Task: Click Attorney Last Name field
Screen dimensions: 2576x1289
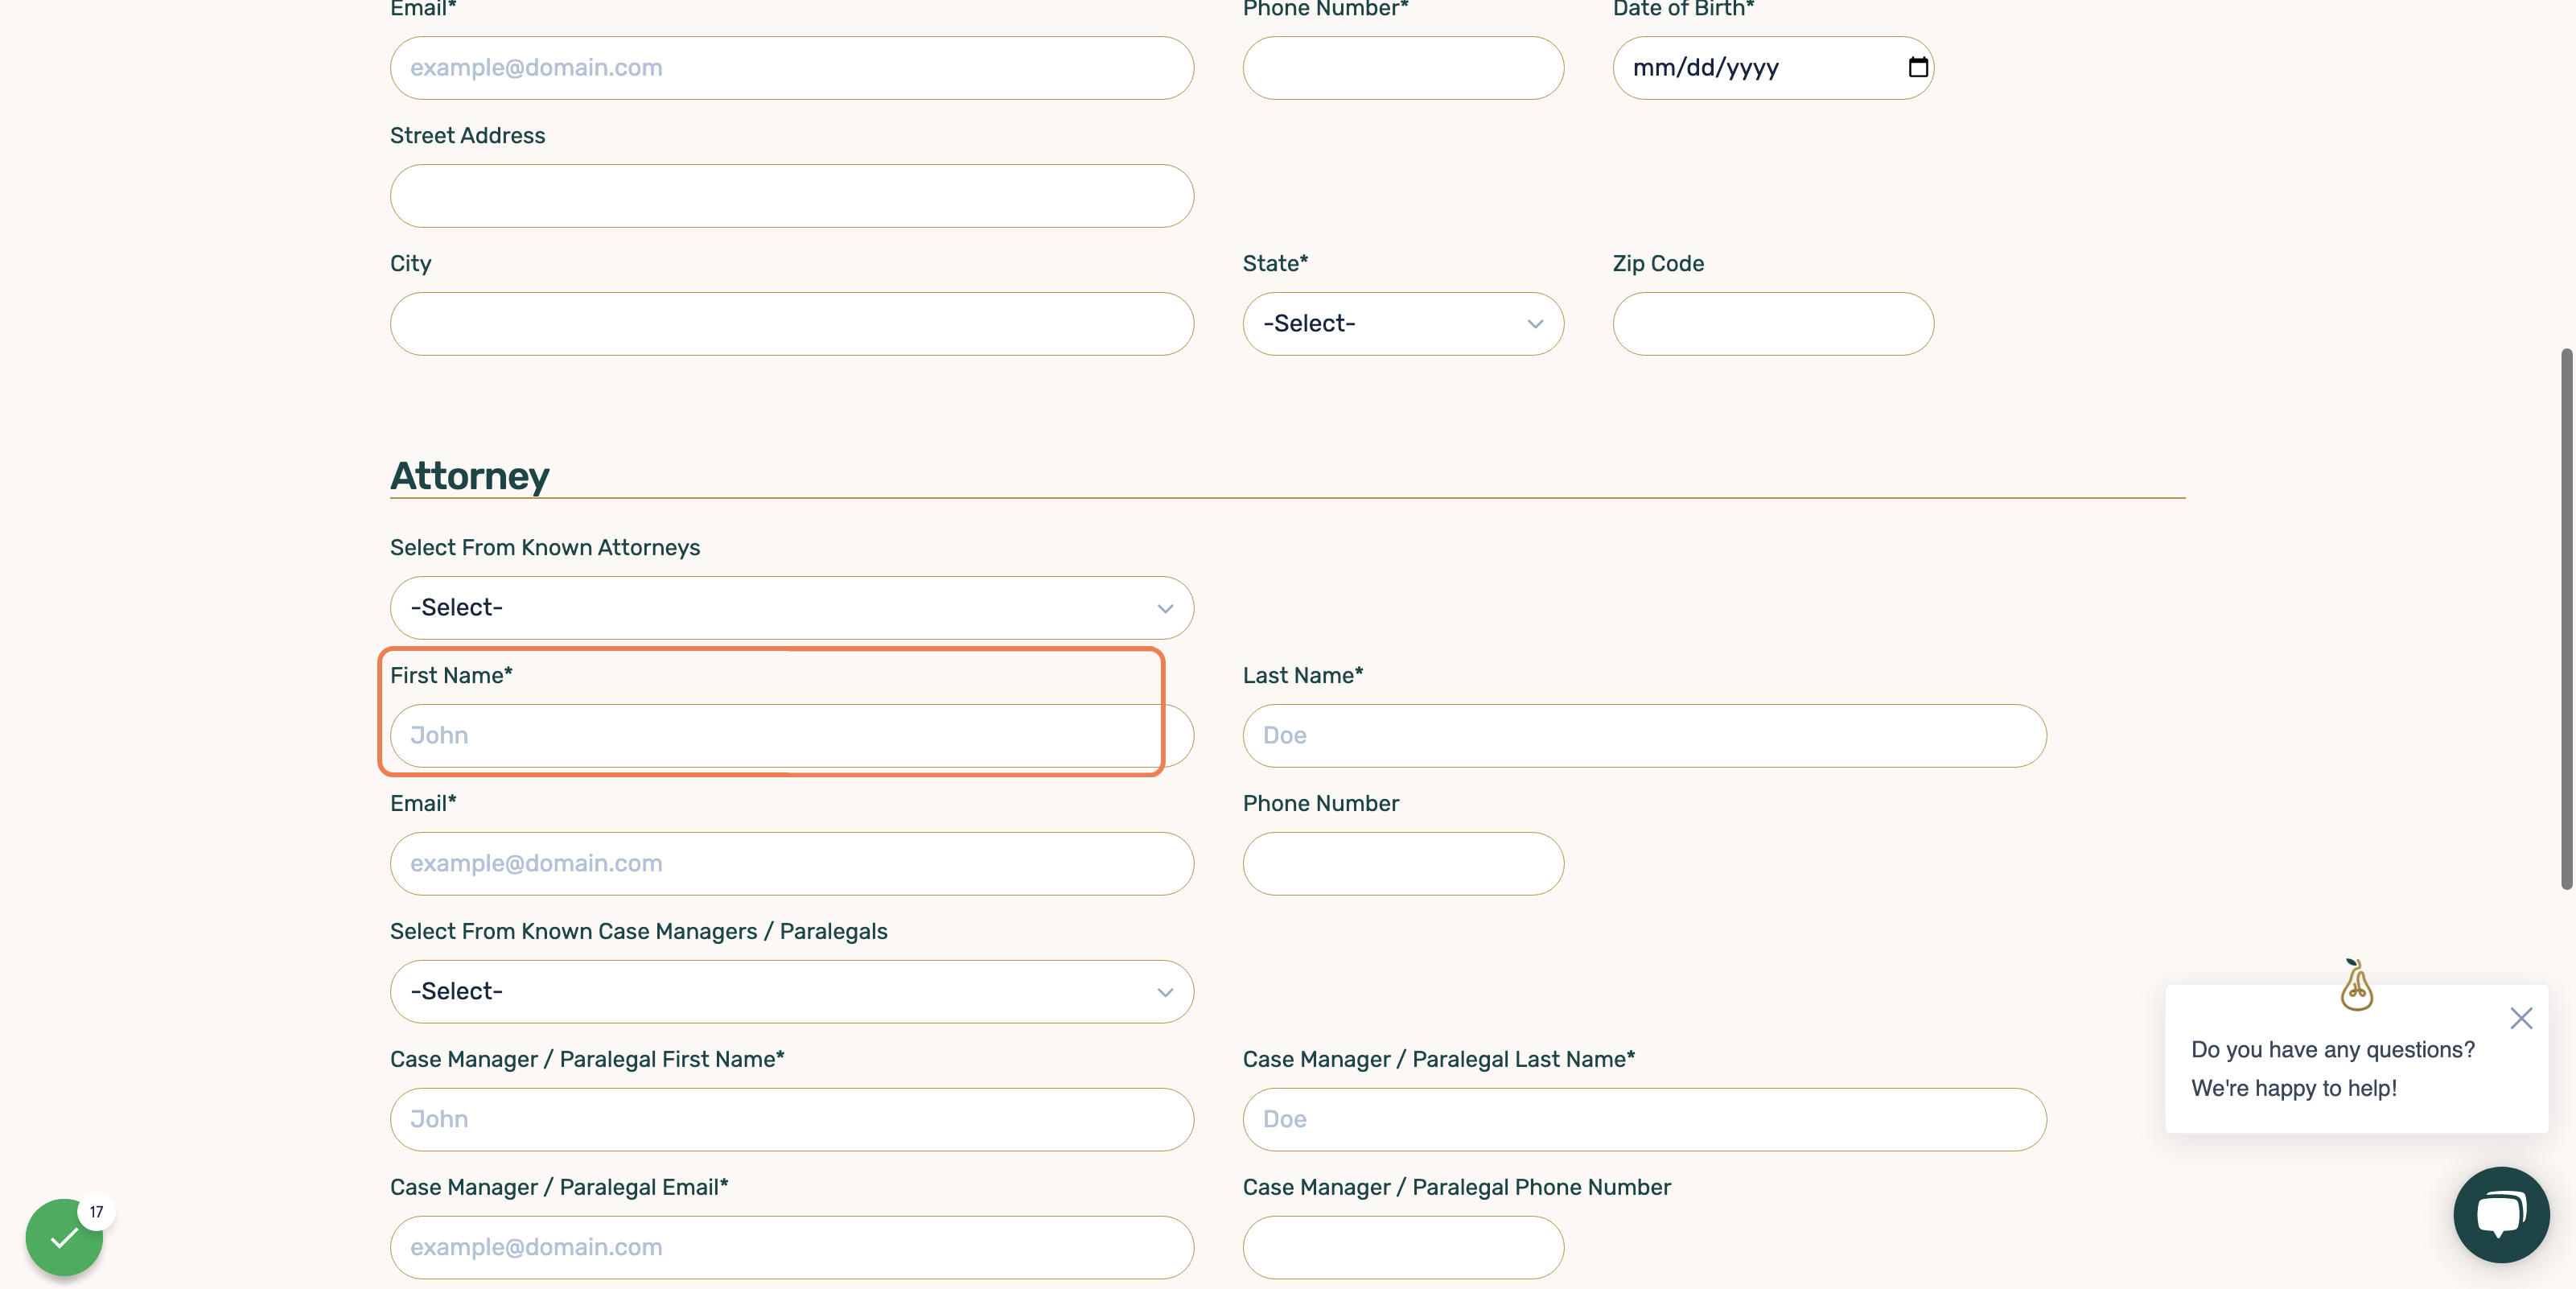Action: tap(1644, 735)
